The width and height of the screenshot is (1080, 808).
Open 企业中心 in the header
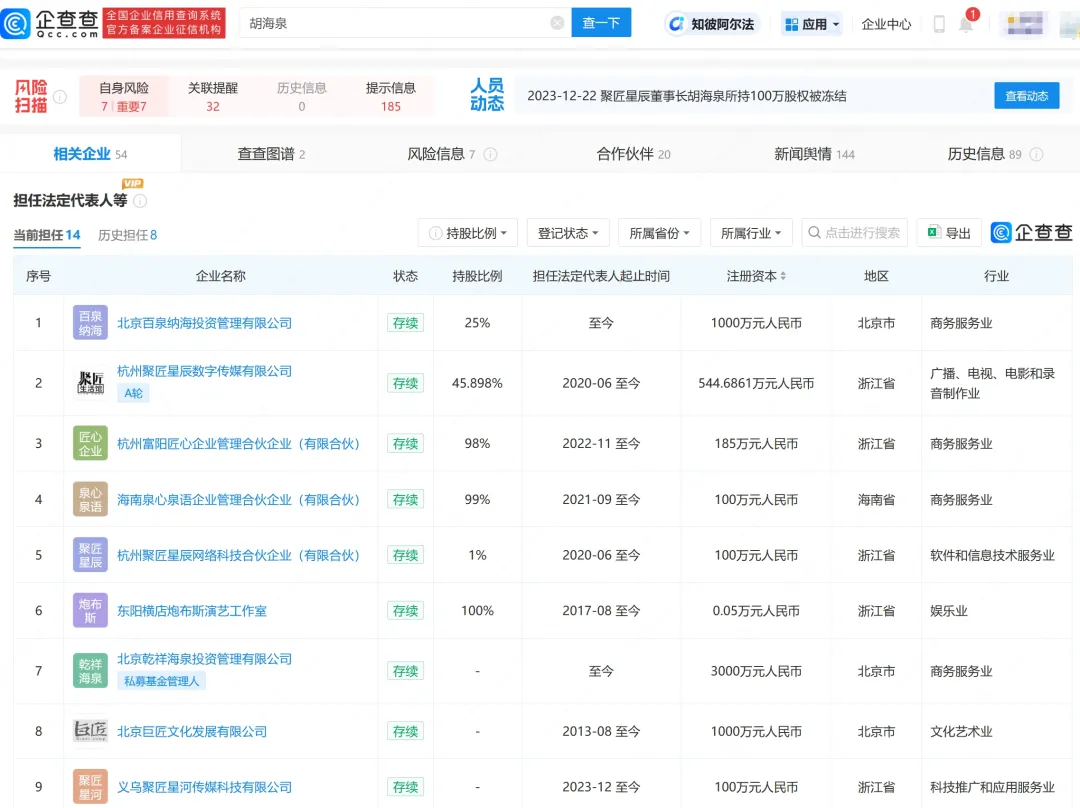click(x=886, y=24)
